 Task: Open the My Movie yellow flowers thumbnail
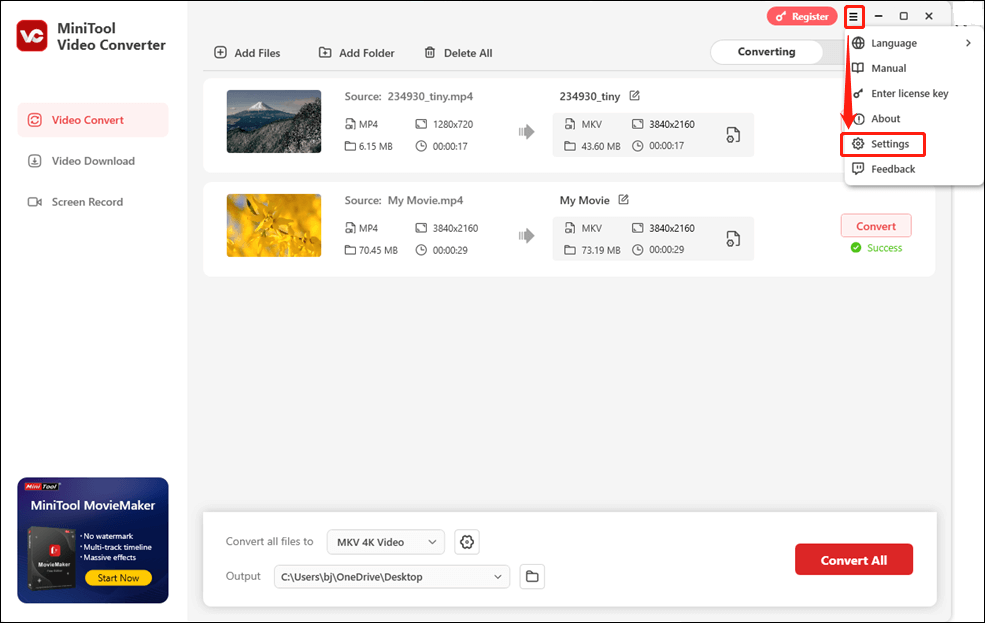coord(274,225)
